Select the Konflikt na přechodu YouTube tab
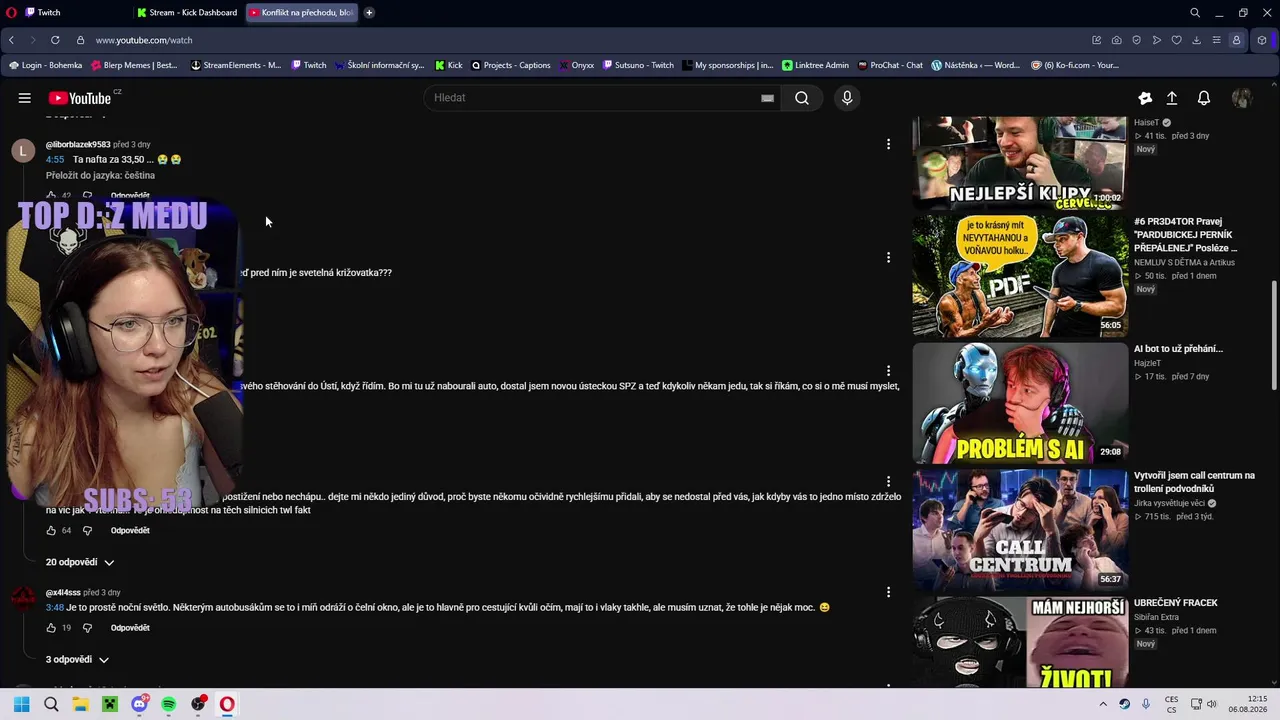 coord(301,13)
